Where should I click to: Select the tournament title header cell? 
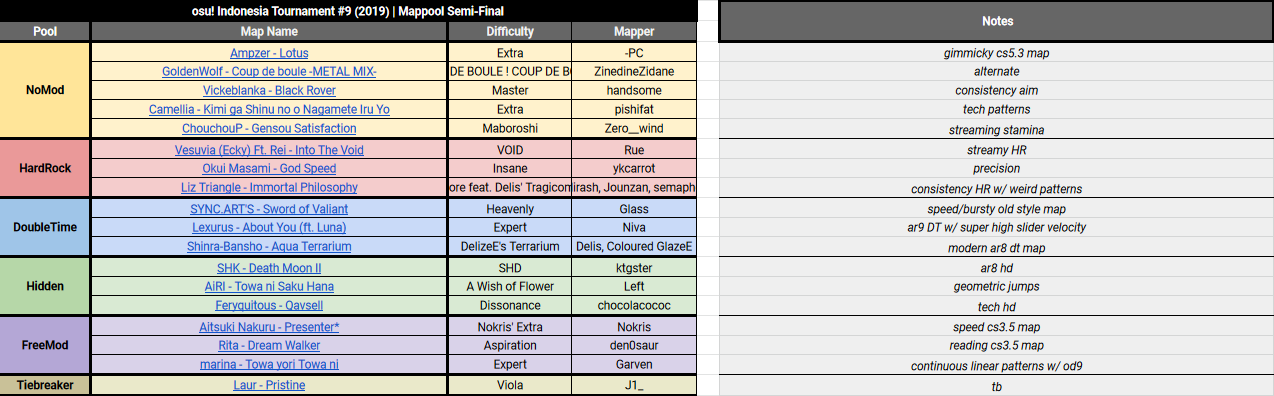click(348, 11)
